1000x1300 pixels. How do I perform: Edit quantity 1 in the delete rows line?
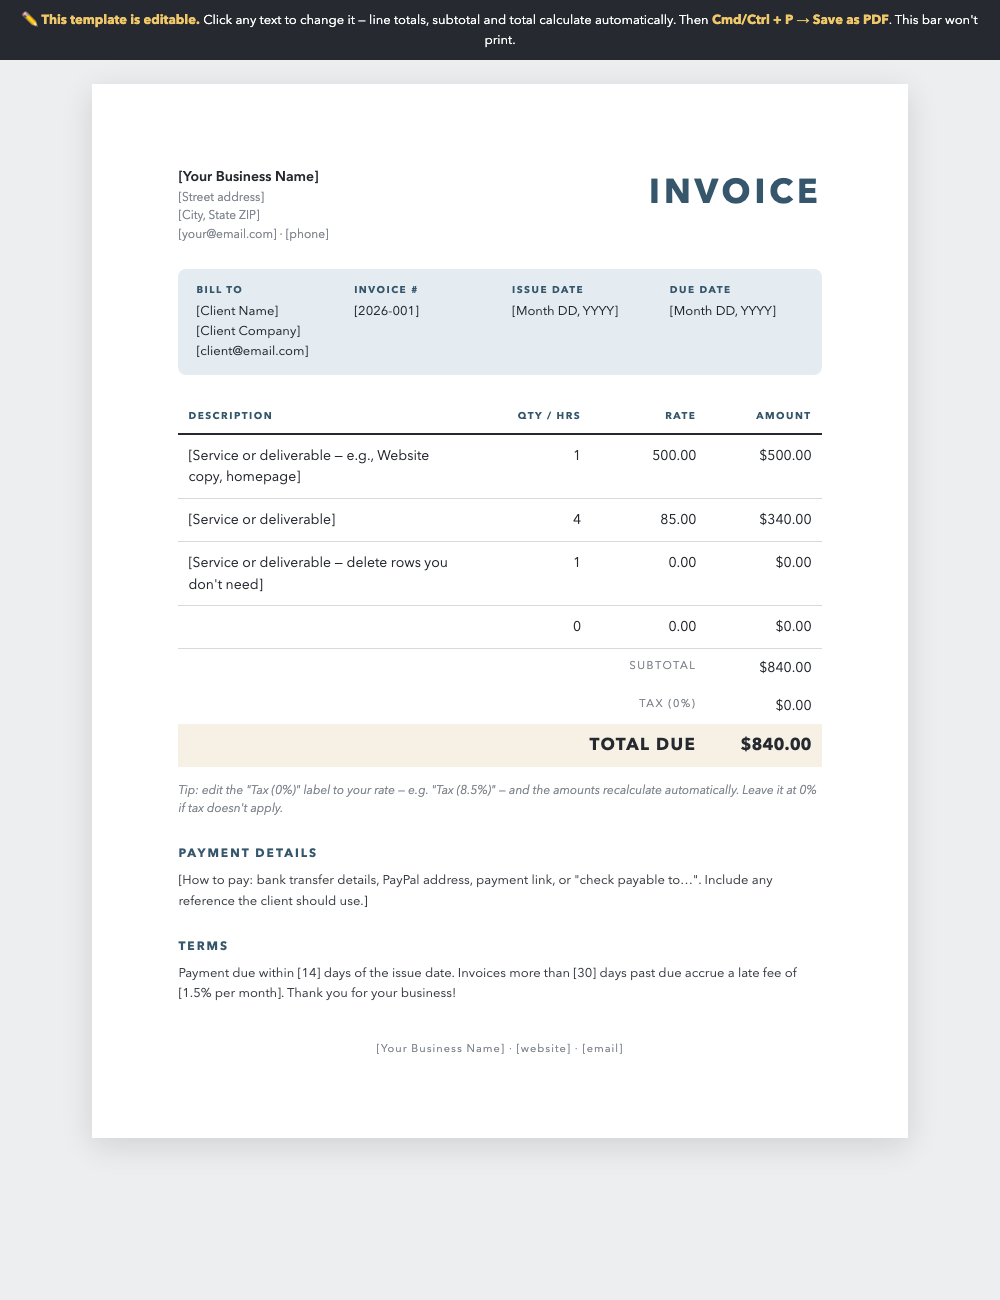coord(577,563)
